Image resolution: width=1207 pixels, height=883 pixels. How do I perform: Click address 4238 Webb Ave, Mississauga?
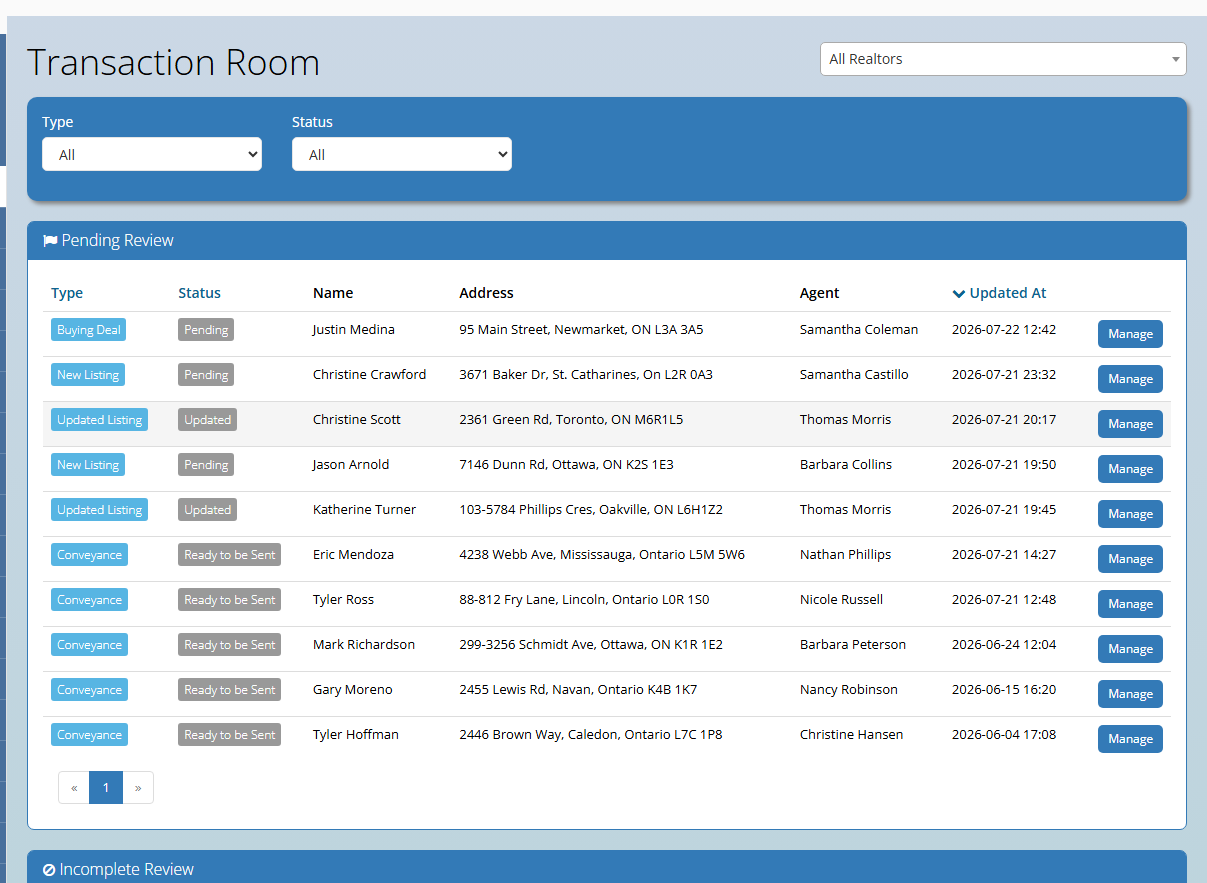click(x=602, y=554)
